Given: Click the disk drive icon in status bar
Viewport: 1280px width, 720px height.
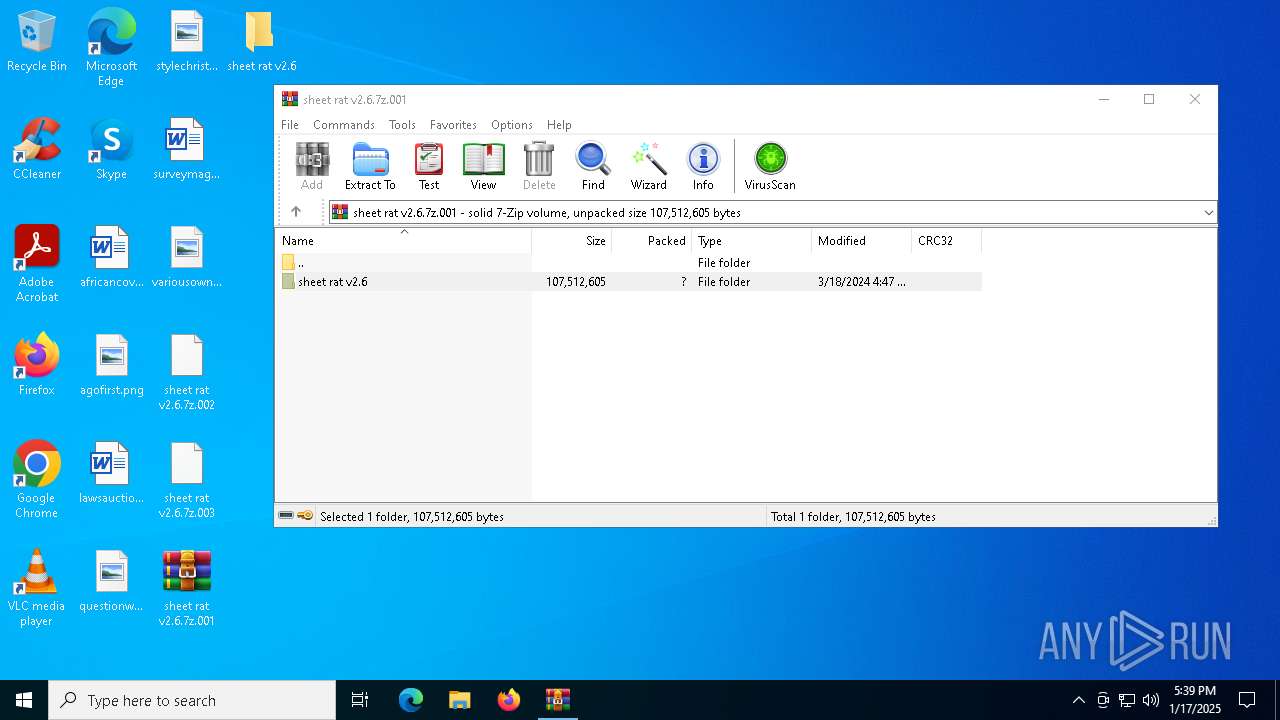Looking at the screenshot, I should click(x=286, y=516).
